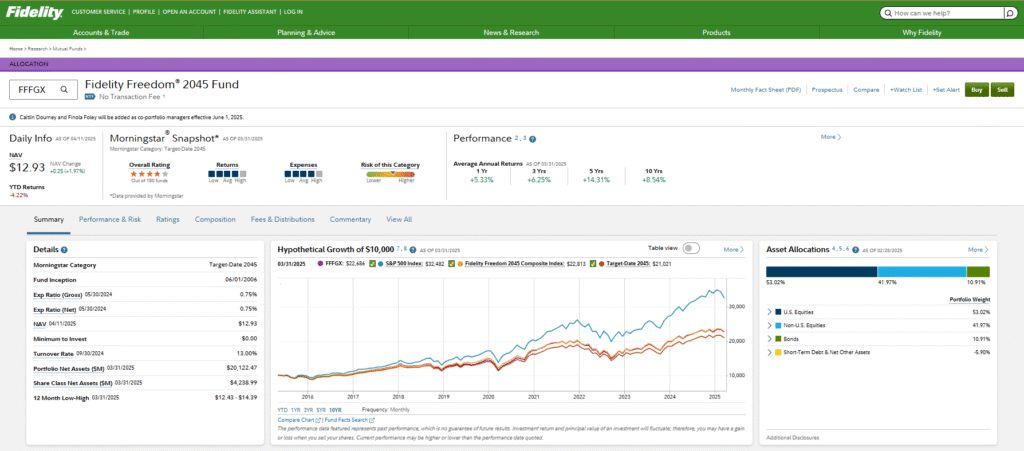Open the help icon next to Details
The width and height of the screenshot is (1024, 451).
[64, 250]
